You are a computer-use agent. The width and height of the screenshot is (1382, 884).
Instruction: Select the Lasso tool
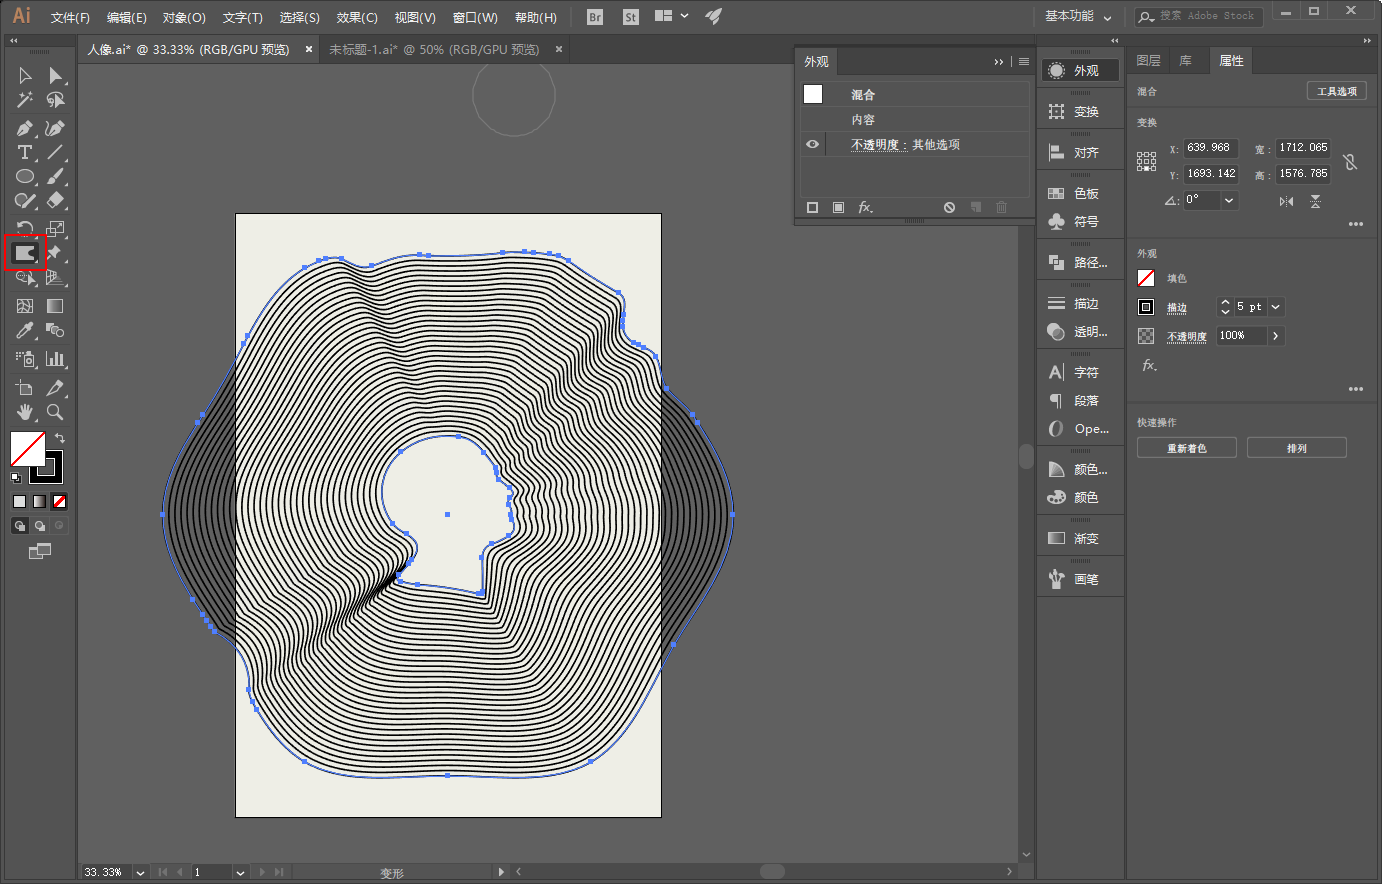(56, 100)
